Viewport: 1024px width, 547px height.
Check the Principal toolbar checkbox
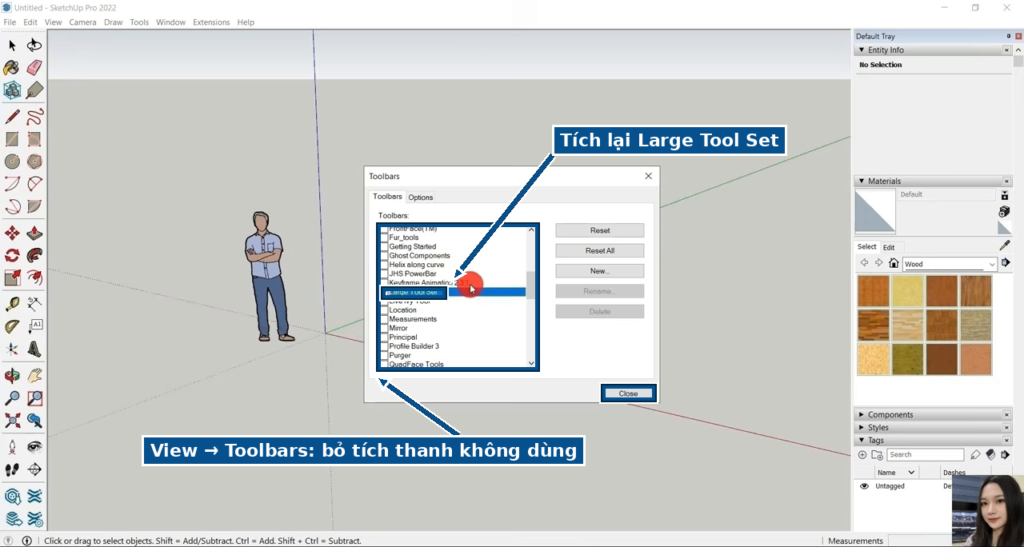[384, 337]
